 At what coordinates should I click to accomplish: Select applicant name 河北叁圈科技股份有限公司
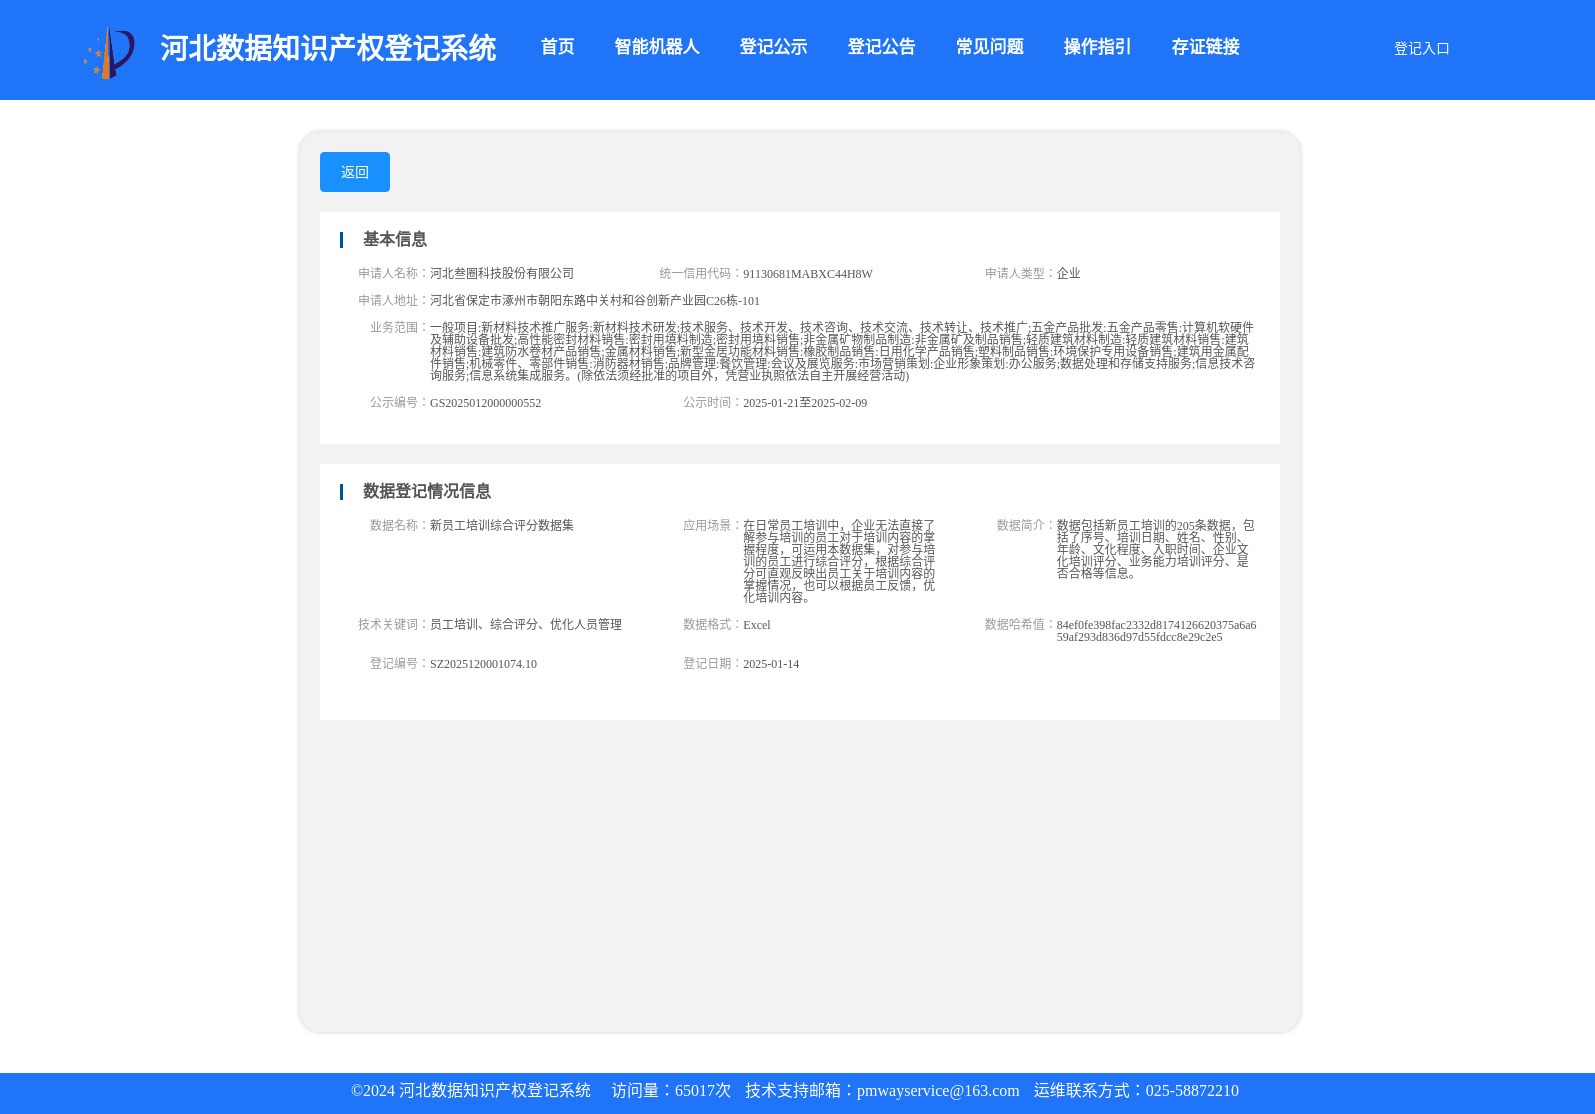coord(502,274)
